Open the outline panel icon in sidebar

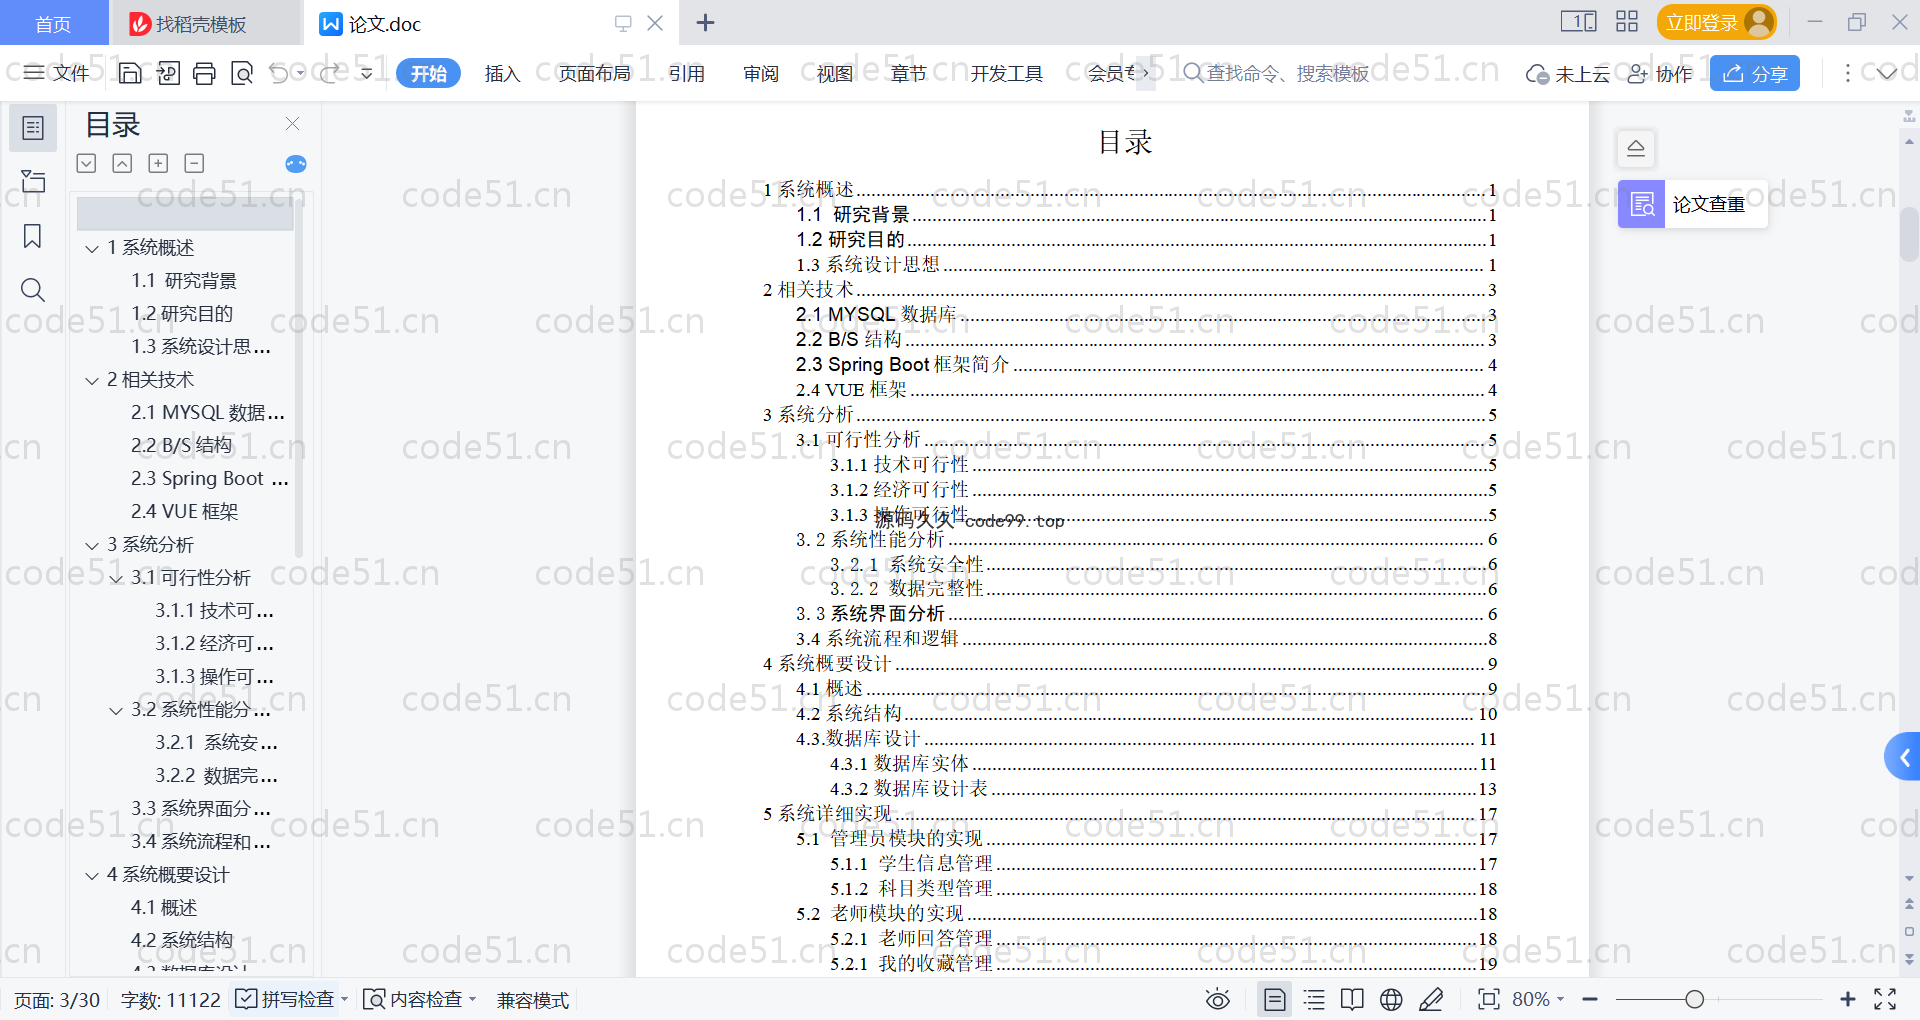coord(33,128)
